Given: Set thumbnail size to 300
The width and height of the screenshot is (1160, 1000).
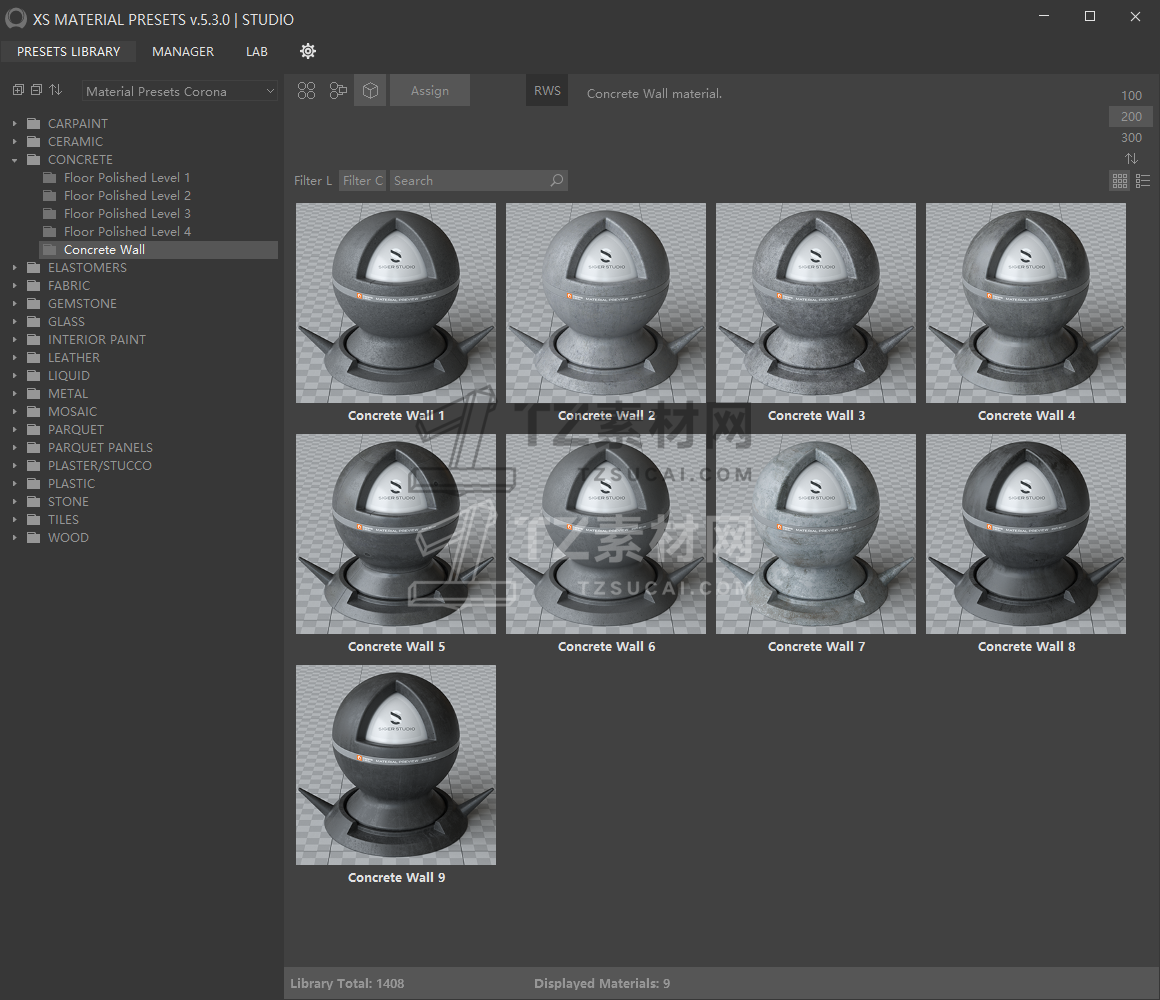Looking at the screenshot, I should 1131,138.
